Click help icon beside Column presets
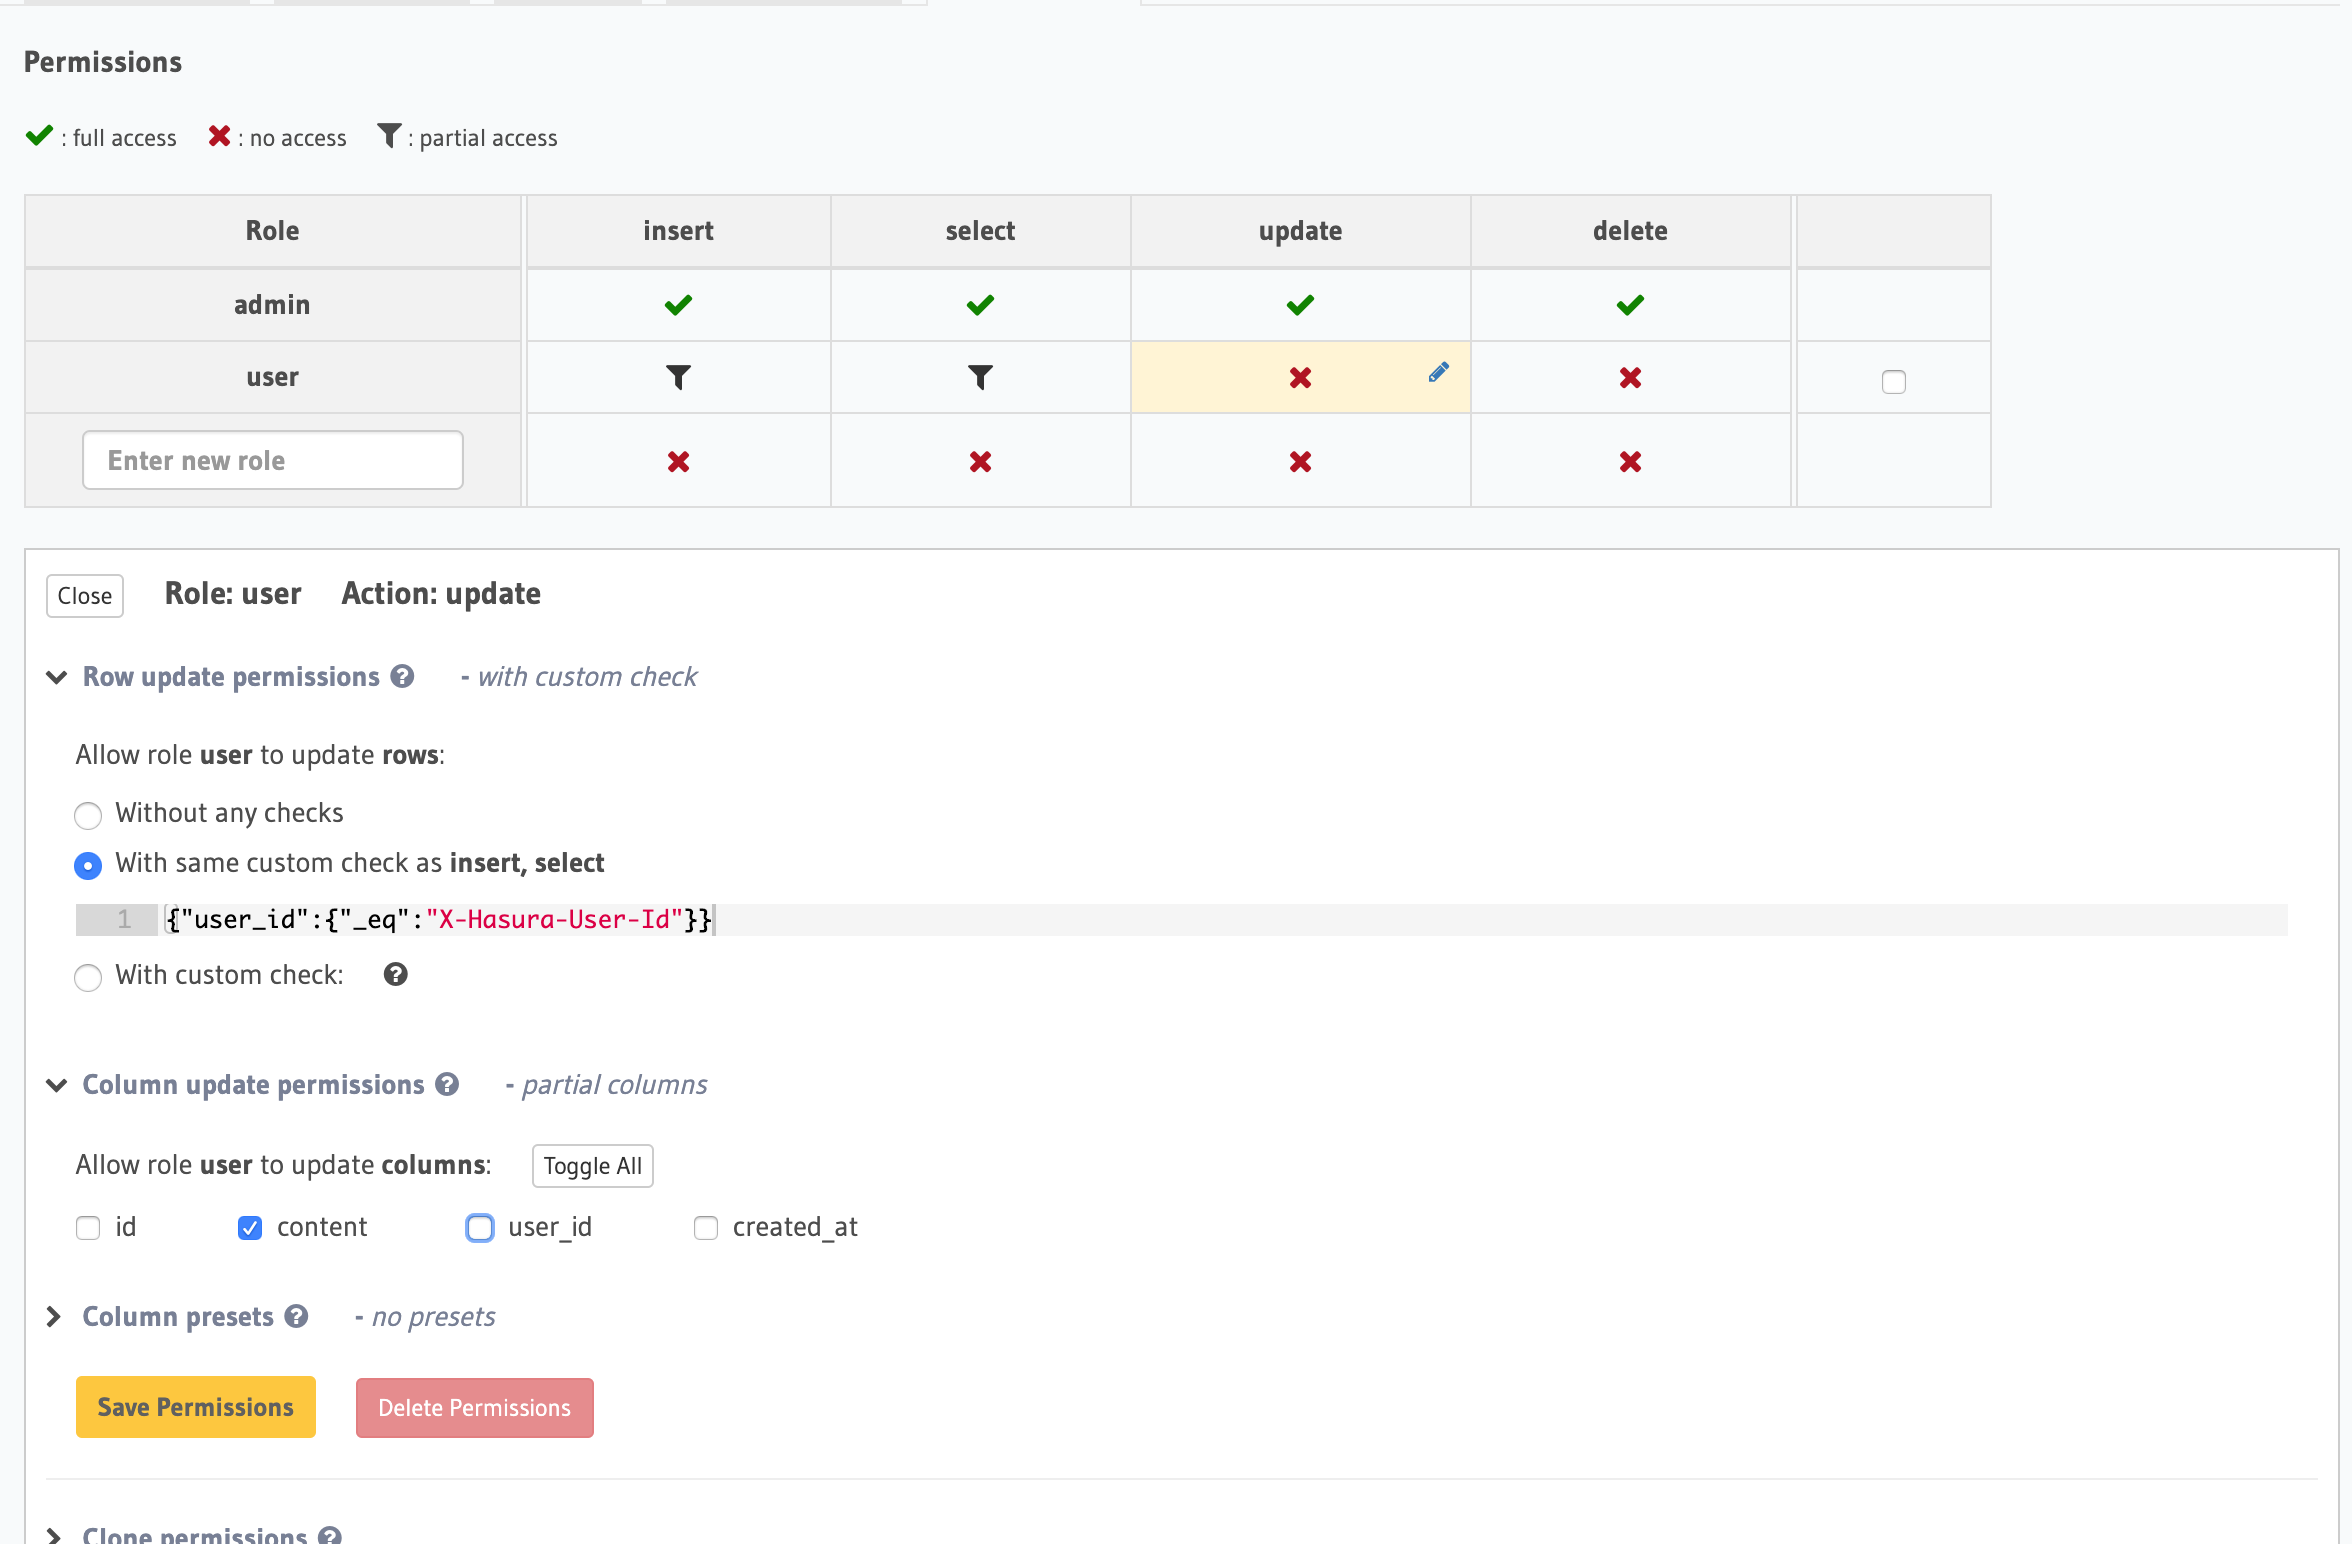 (297, 1317)
